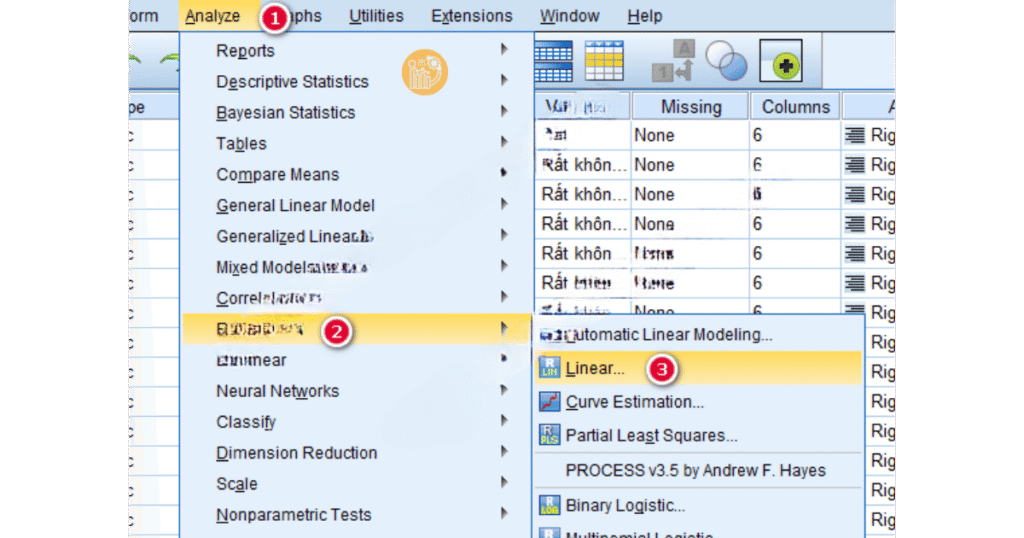The image size is (1024, 538).
Task: Select Linear... from the Regression submenu
Action: coord(595,368)
